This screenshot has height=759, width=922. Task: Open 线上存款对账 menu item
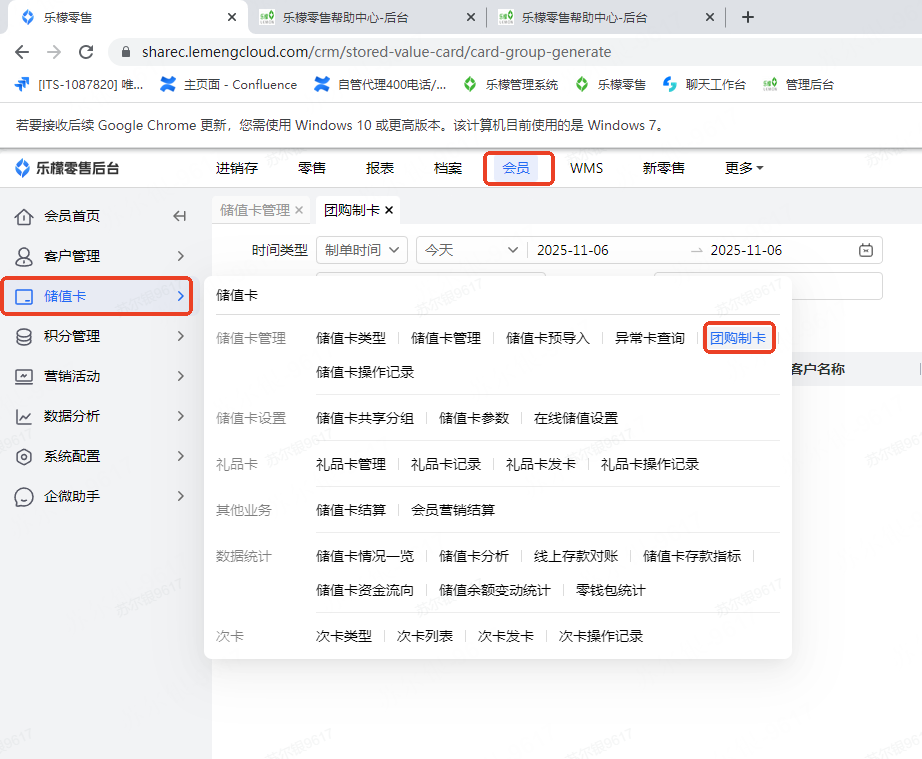coord(576,556)
